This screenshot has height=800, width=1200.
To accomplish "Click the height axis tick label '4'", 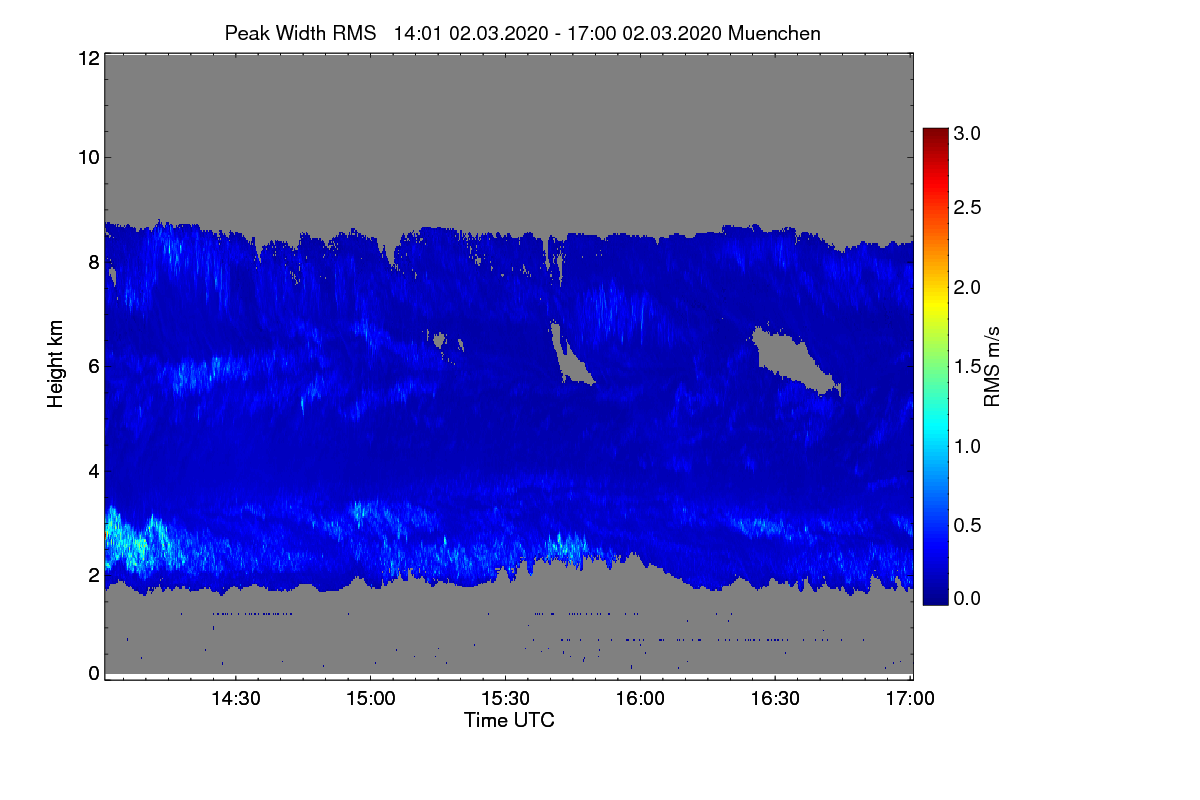I will tap(94, 470).
